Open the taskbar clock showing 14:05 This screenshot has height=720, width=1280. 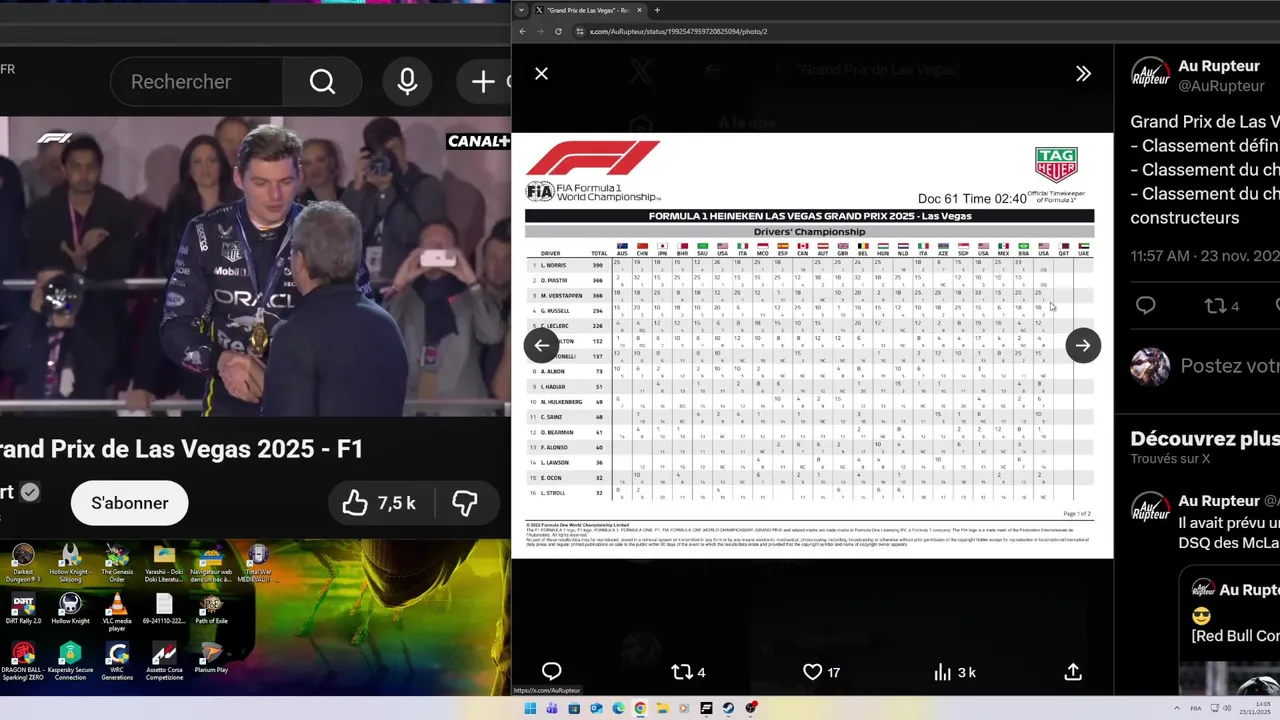click(x=1254, y=708)
